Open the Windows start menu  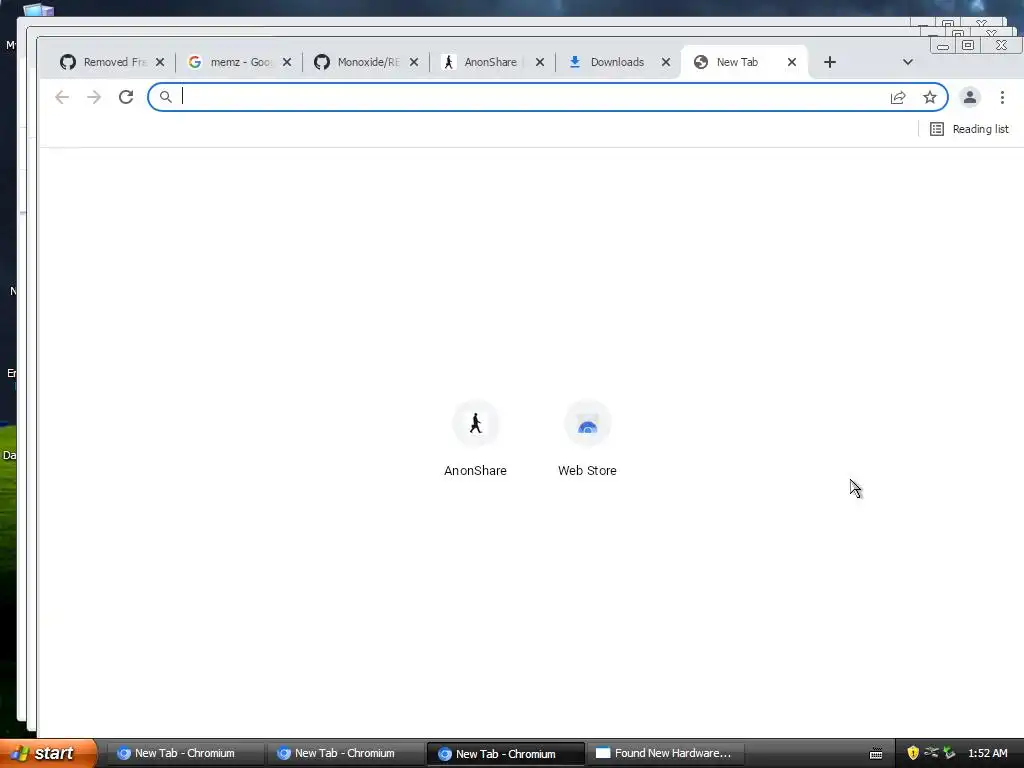(x=48, y=753)
